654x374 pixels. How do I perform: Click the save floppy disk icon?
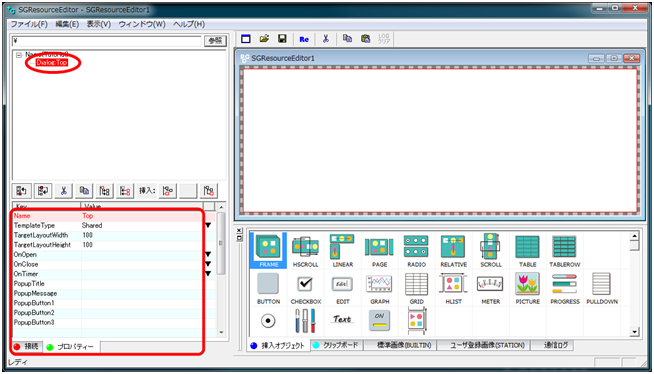point(282,39)
